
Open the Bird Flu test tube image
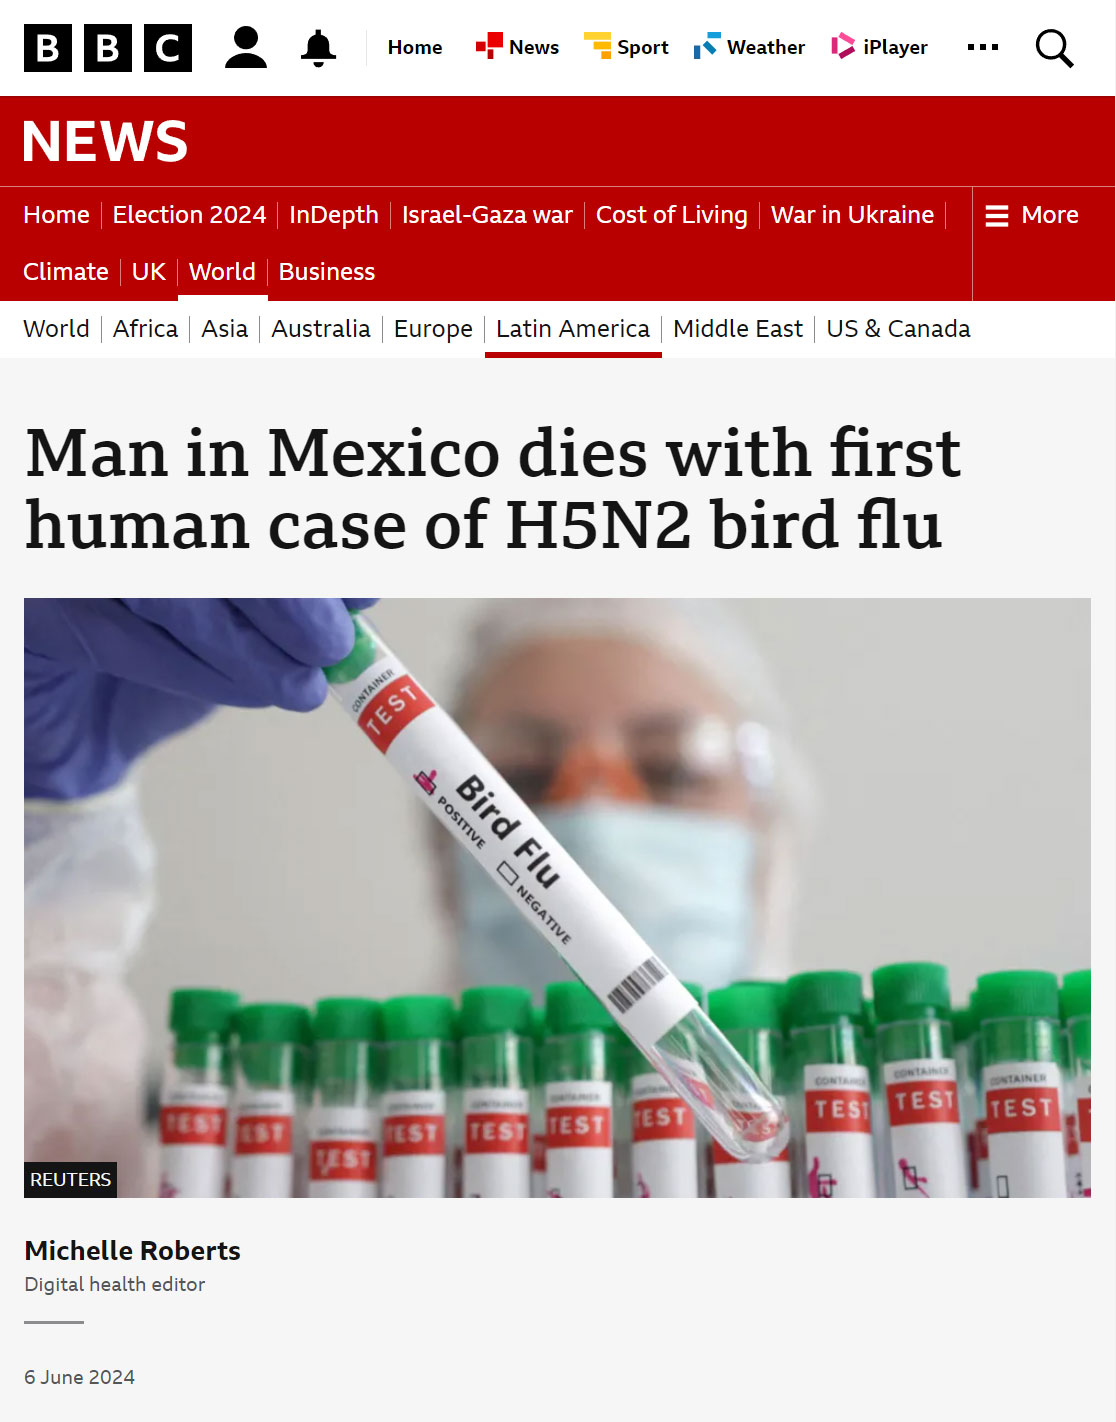tap(557, 897)
